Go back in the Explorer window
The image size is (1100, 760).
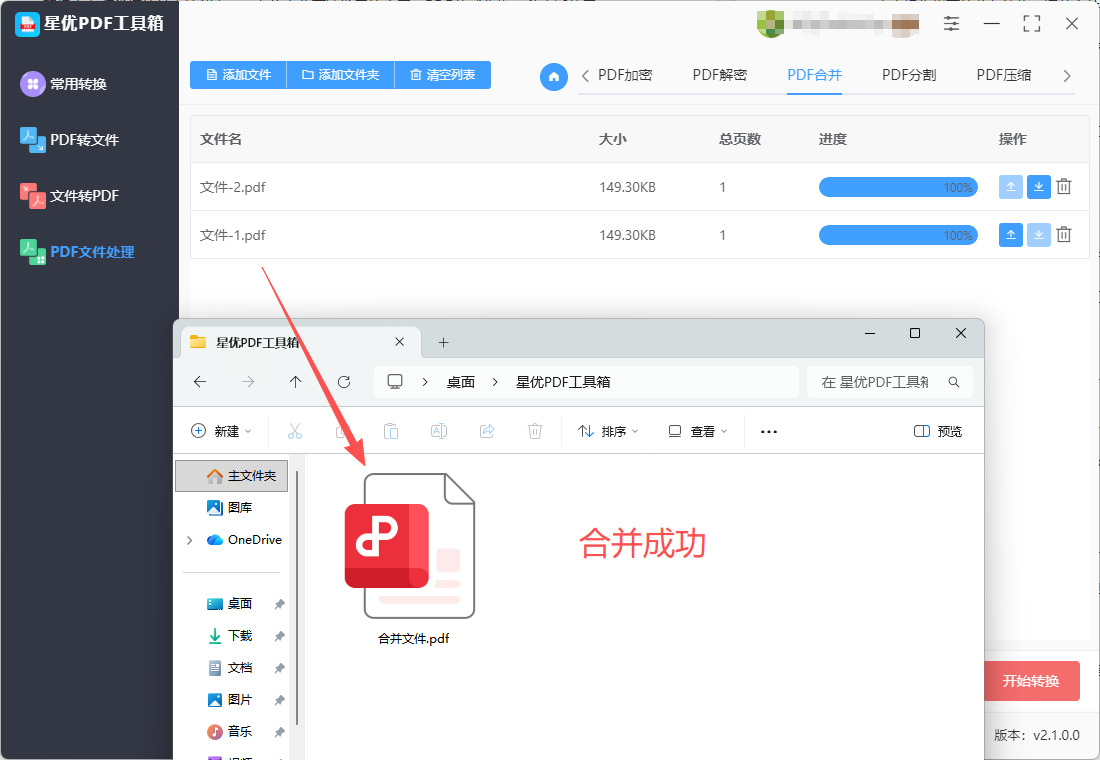coord(200,382)
